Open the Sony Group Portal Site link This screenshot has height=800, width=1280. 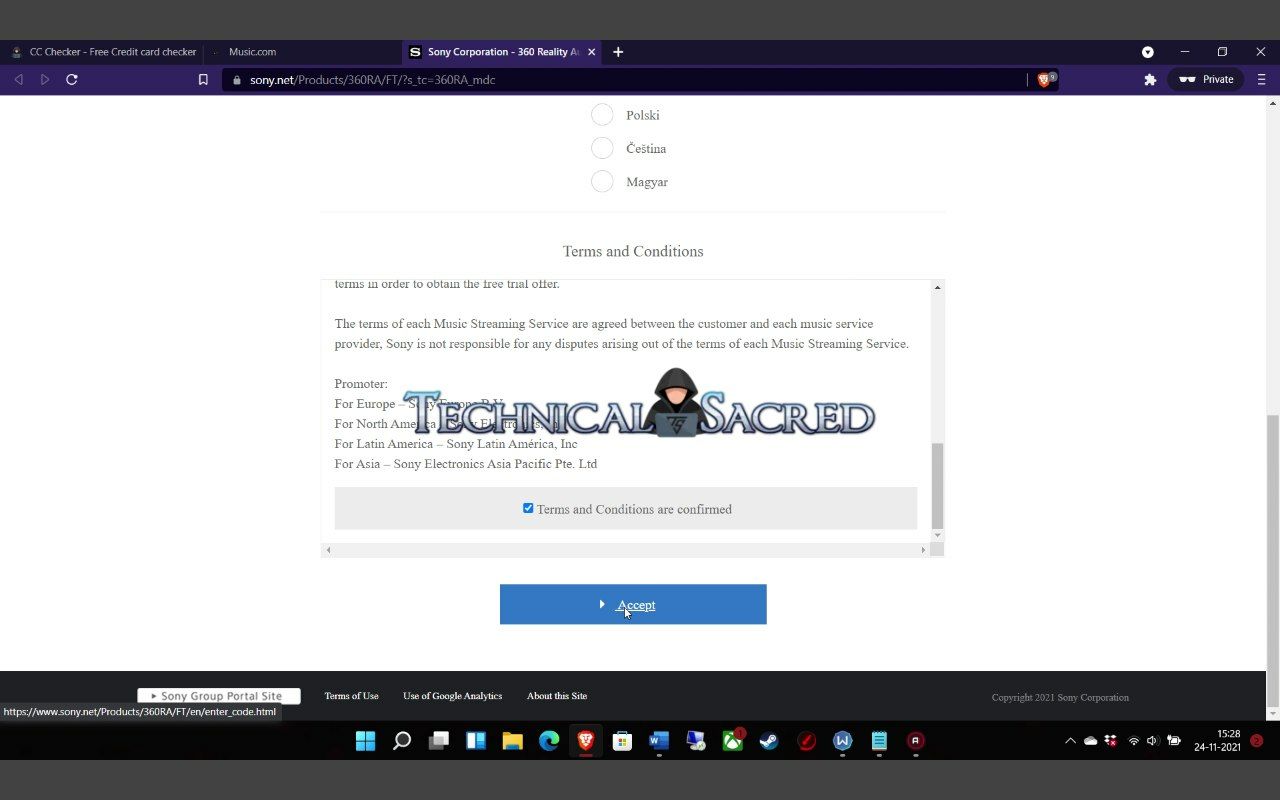pyautogui.click(x=219, y=696)
